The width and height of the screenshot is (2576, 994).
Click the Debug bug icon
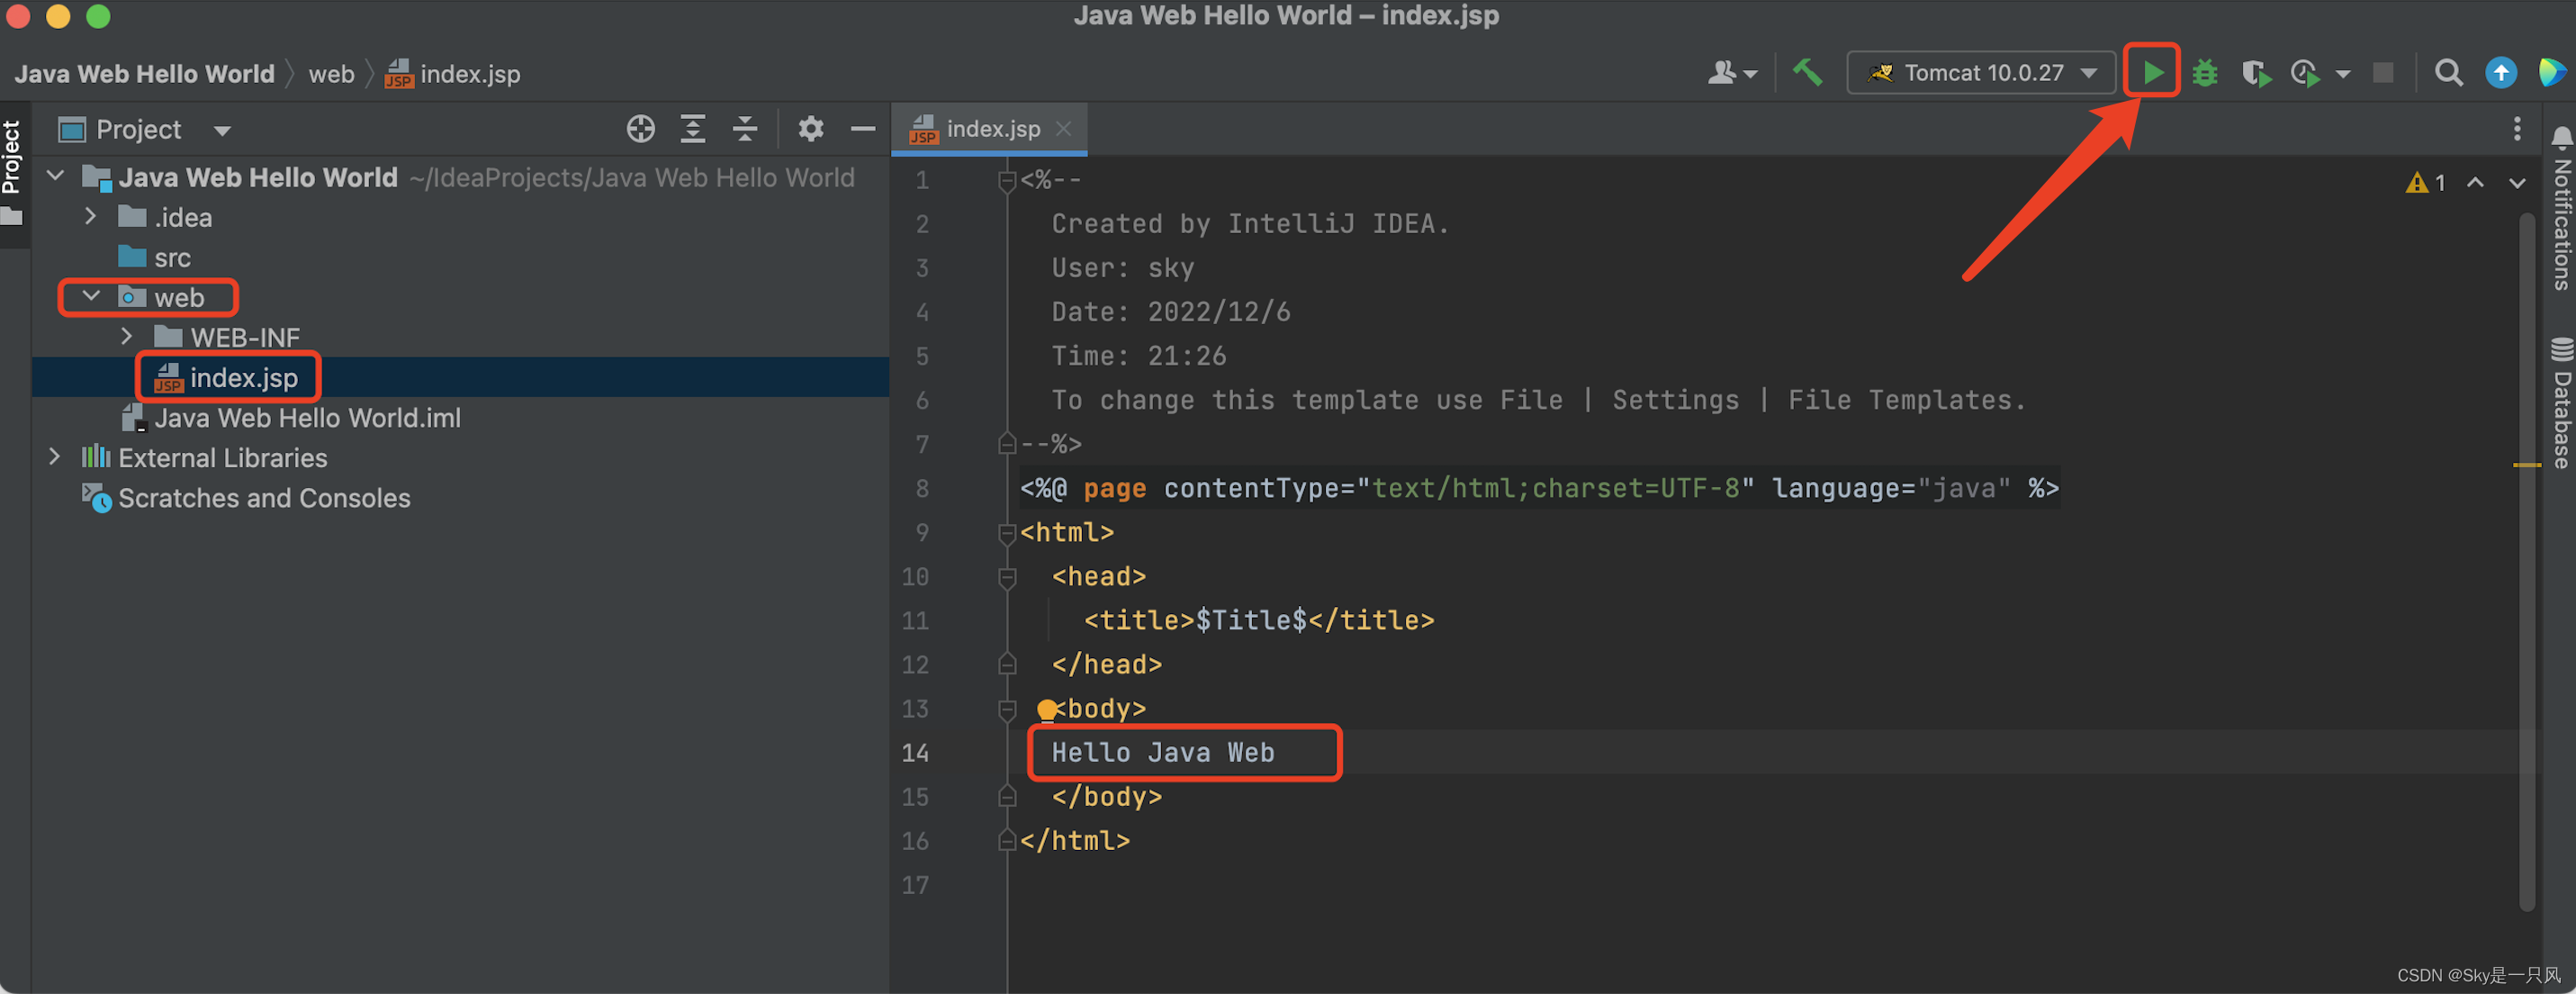(x=2204, y=73)
